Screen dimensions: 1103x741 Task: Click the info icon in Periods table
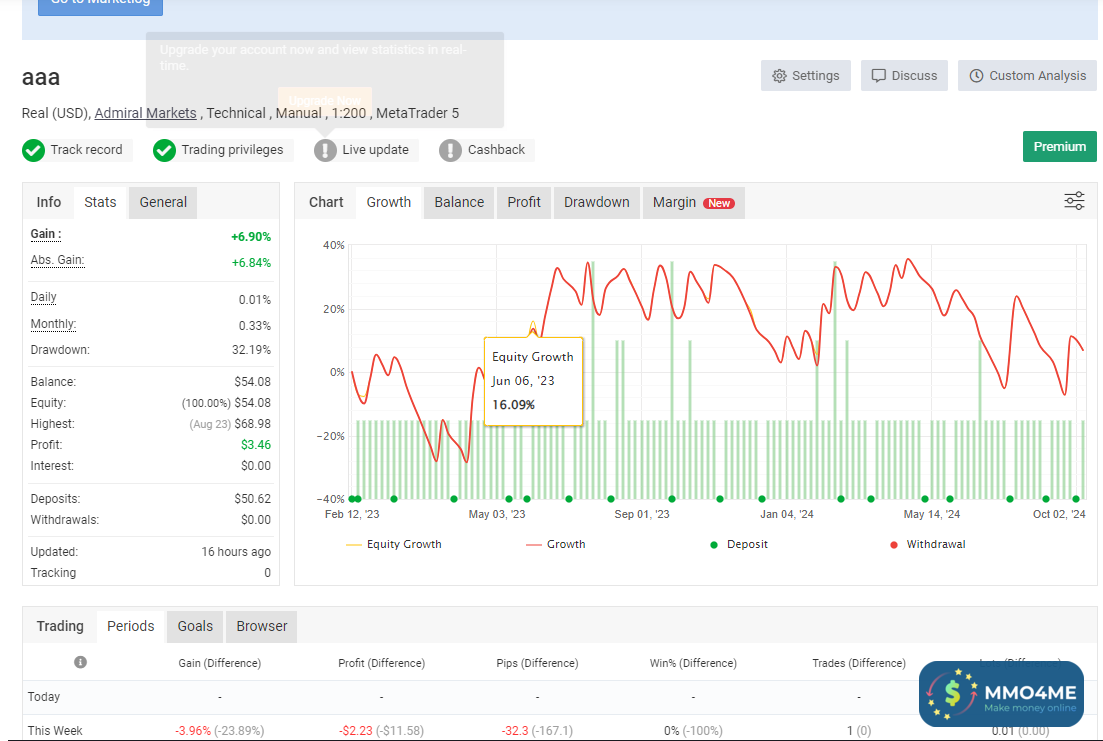80,662
